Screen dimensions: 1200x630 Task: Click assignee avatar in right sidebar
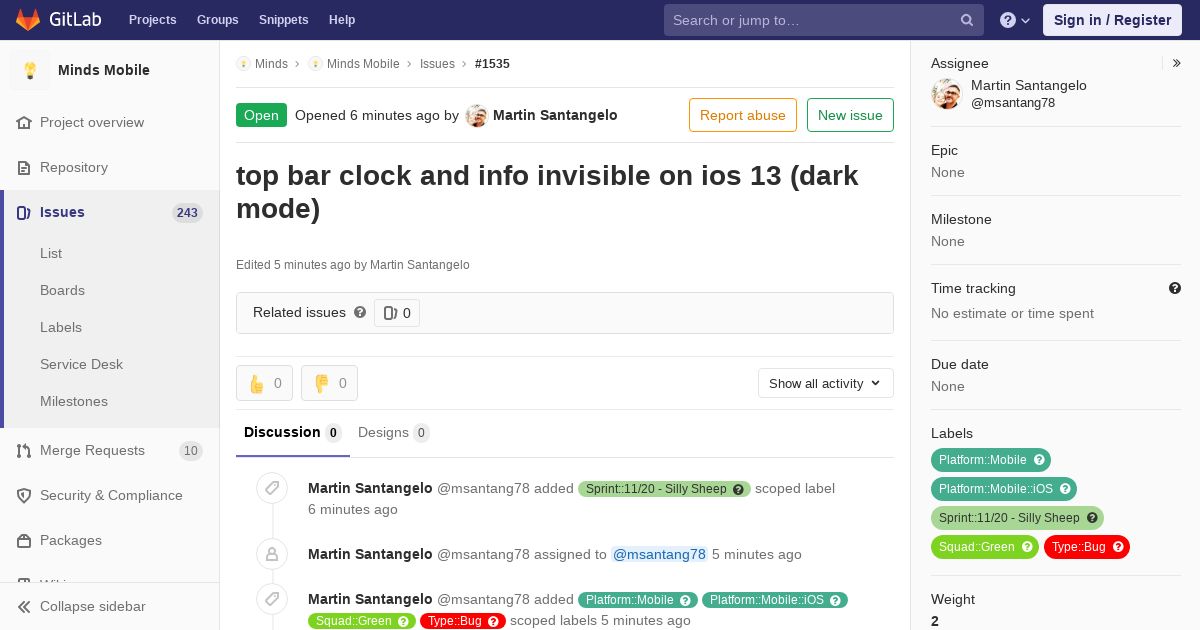(x=946, y=94)
